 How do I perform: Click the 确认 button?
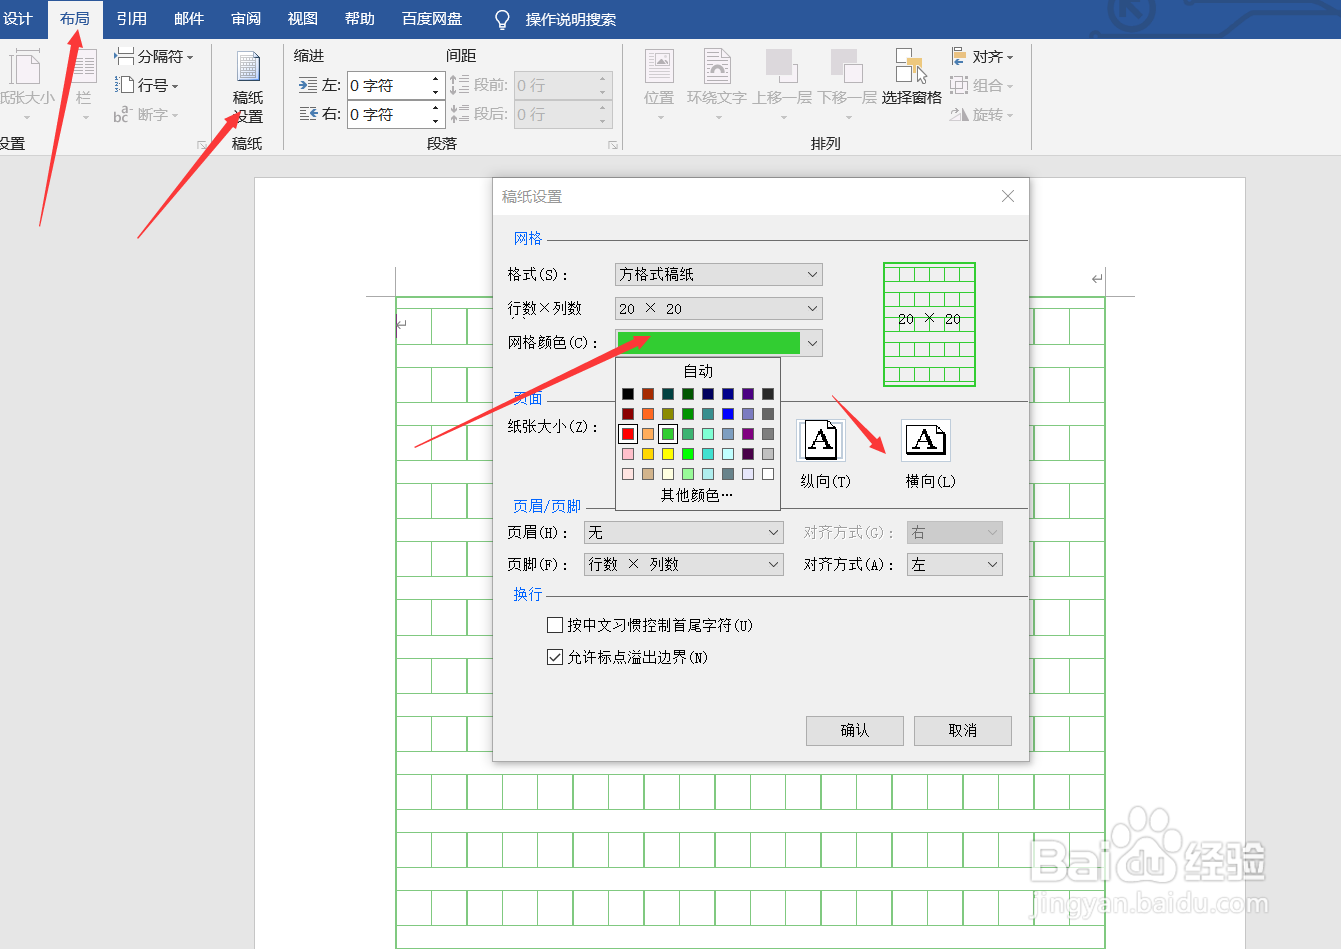point(855,731)
